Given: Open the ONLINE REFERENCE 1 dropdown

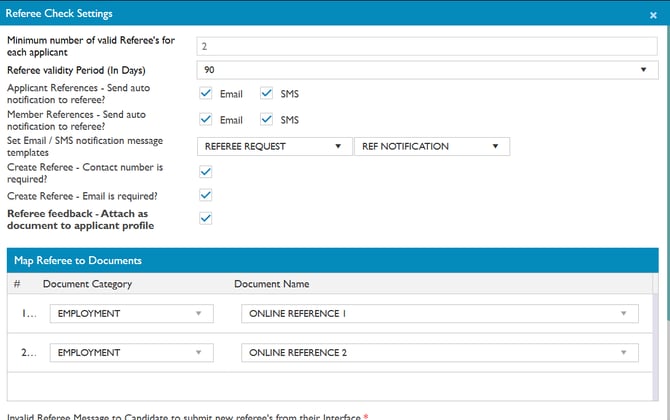Looking at the screenshot, I should tap(440, 313).
